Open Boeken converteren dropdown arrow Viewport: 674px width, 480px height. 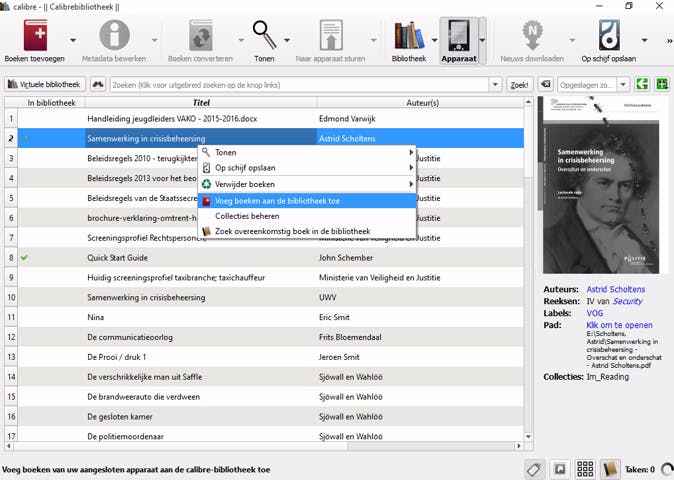coord(241,40)
